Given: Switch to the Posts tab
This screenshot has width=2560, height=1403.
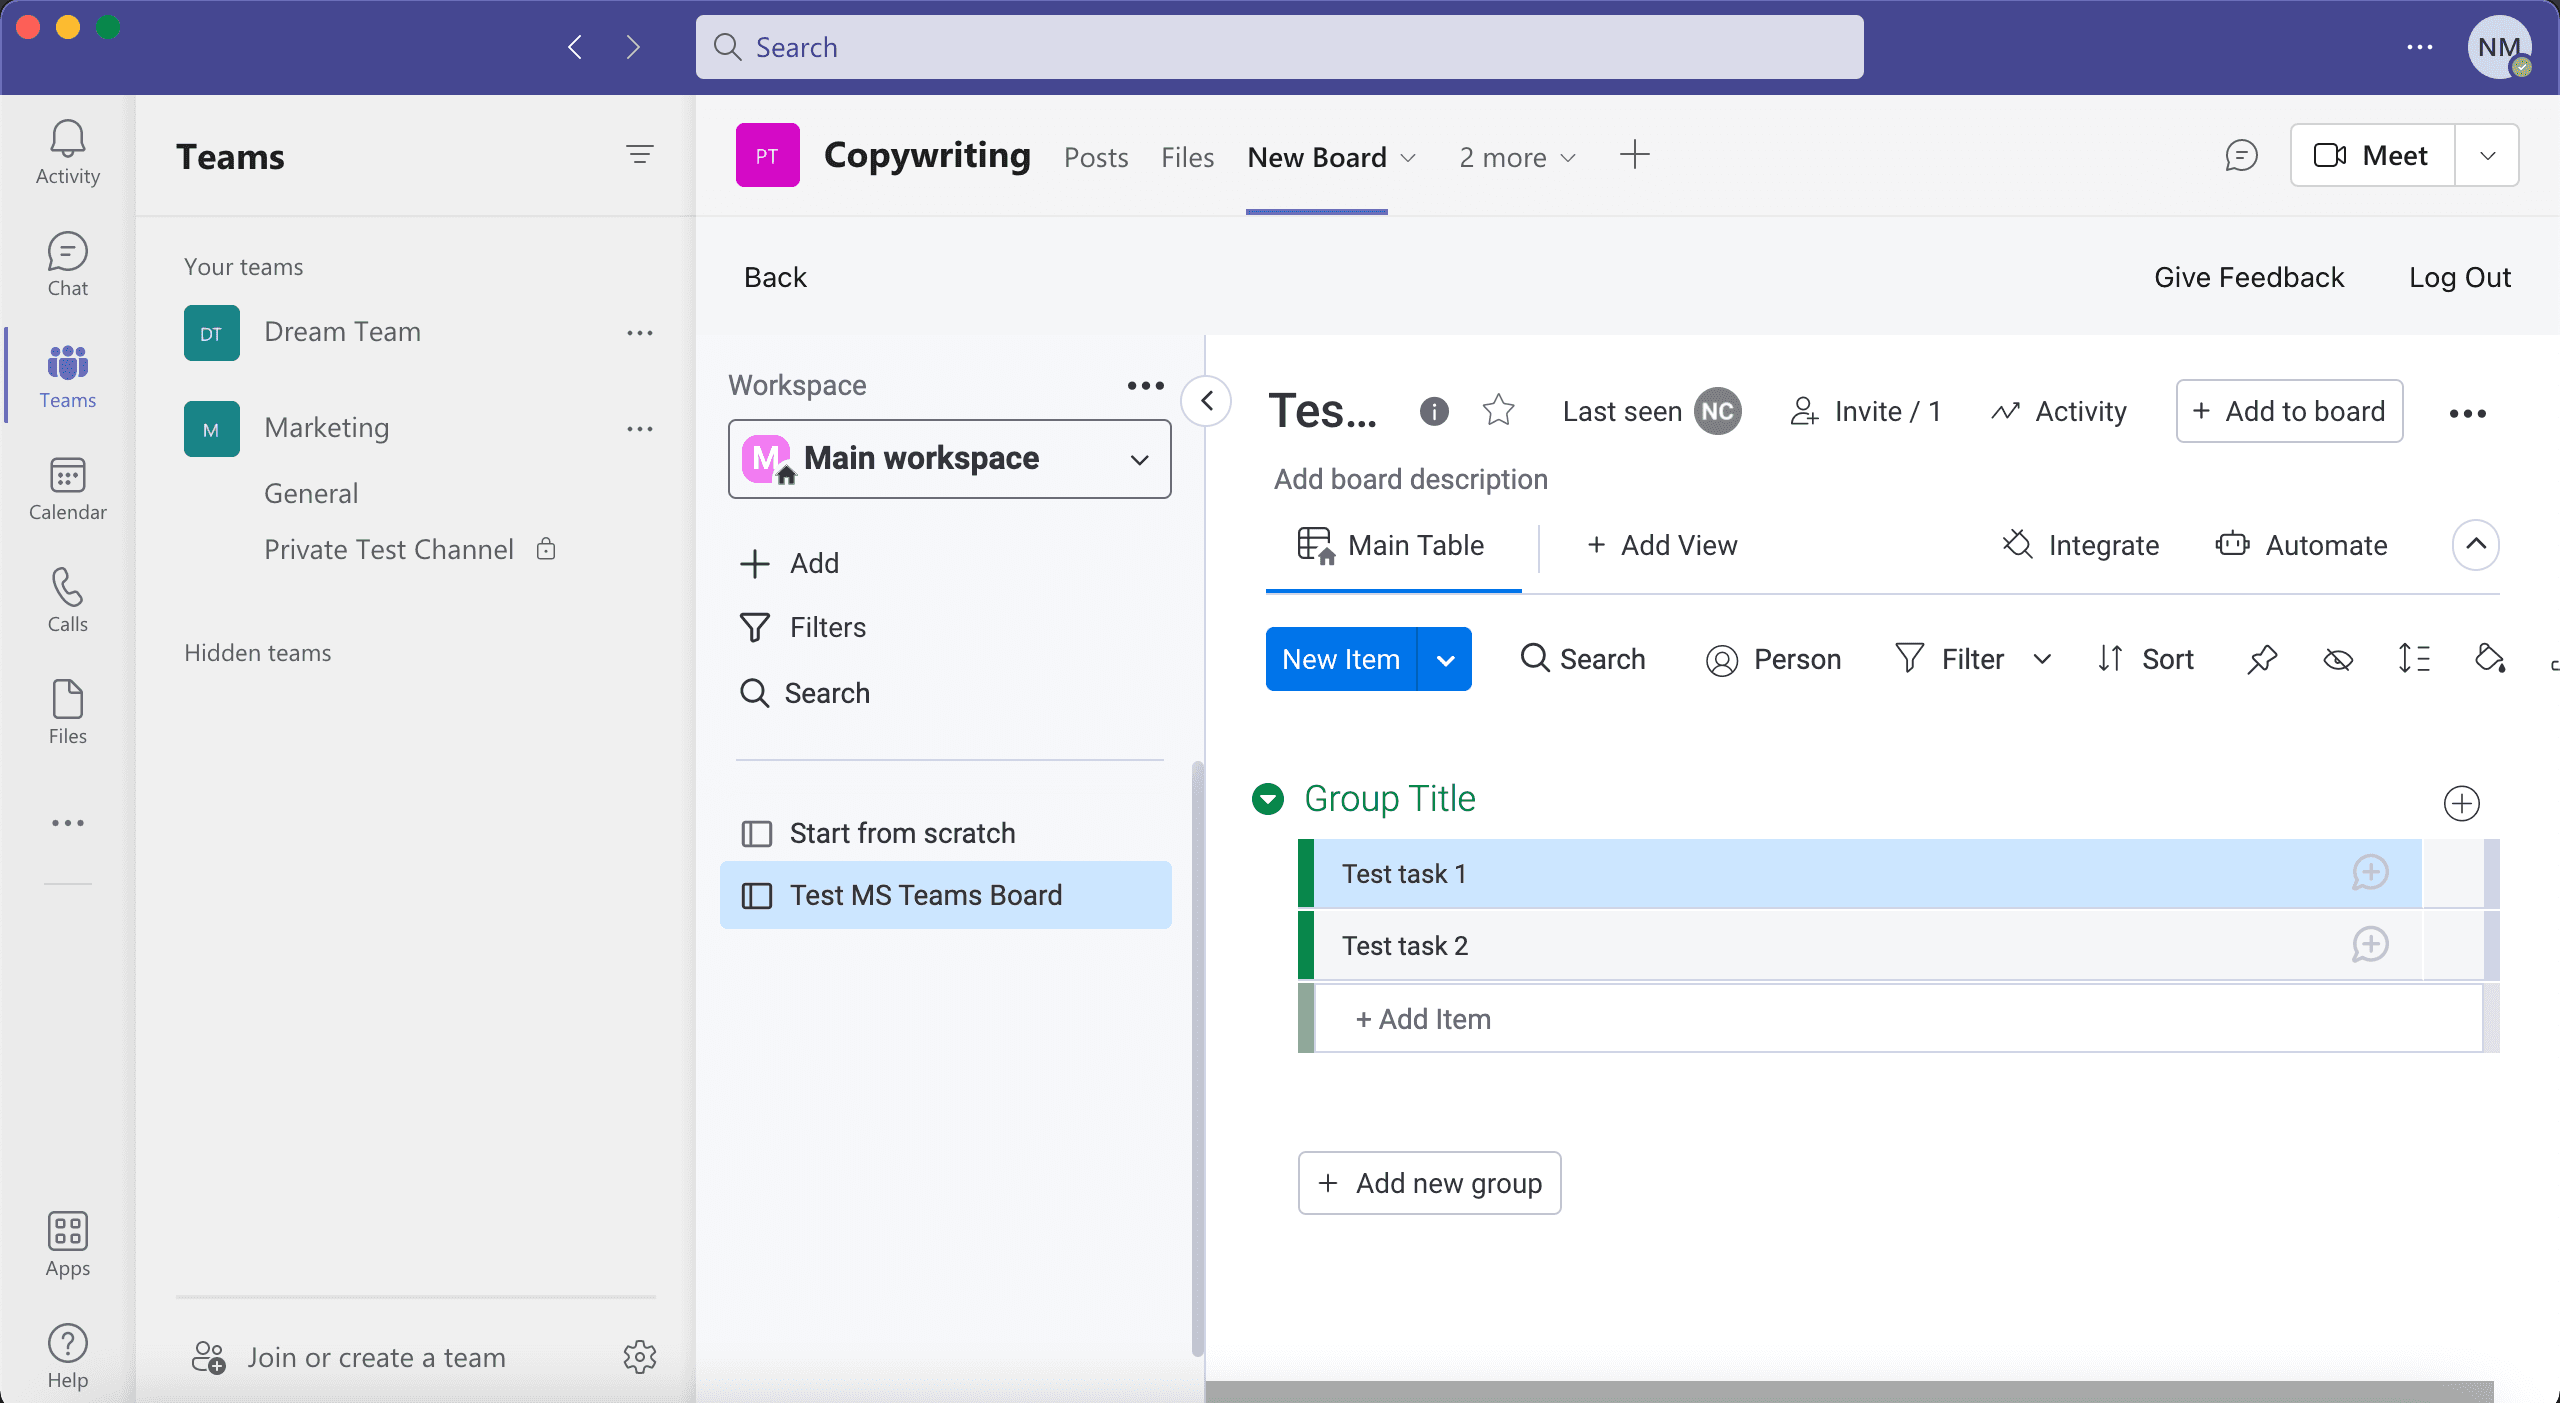Looking at the screenshot, I should pyautogui.click(x=1096, y=158).
